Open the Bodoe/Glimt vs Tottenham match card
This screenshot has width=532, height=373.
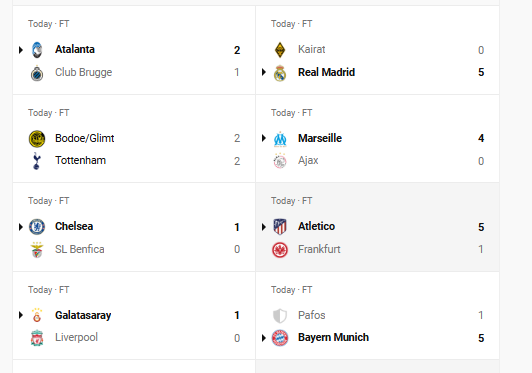(134, 139)
